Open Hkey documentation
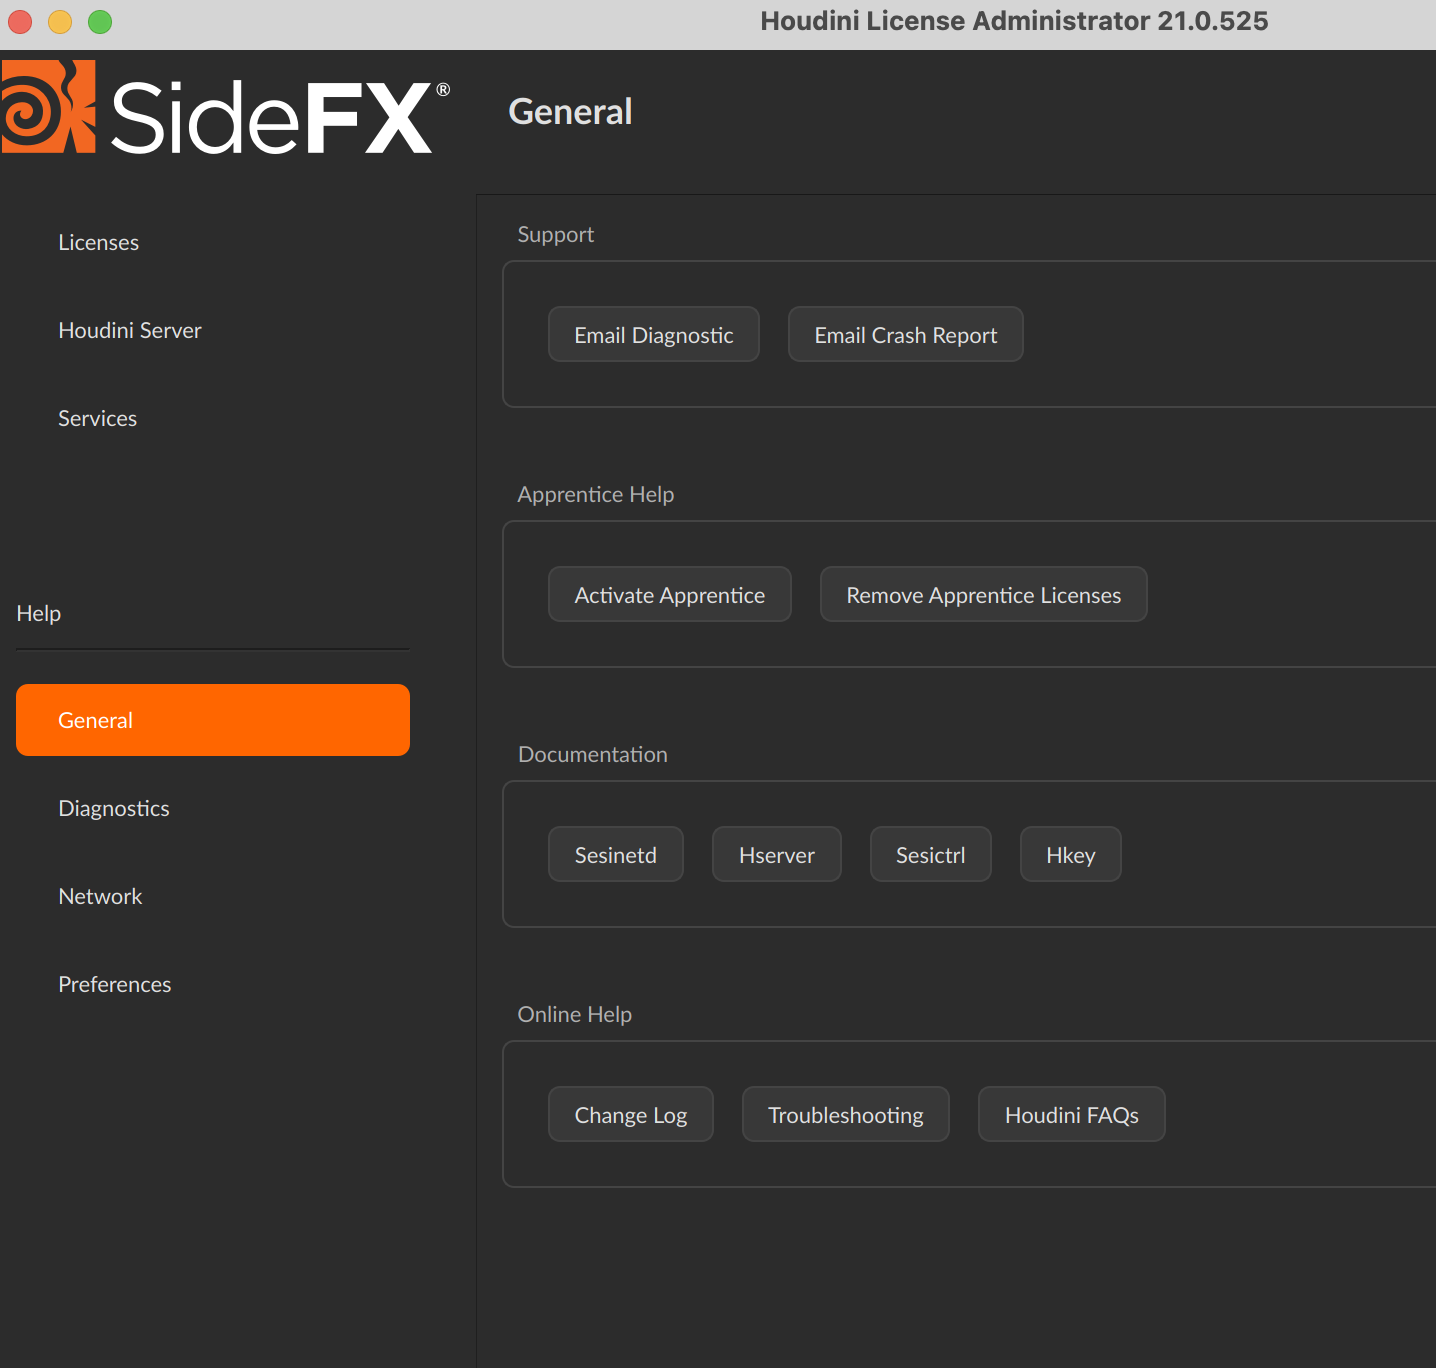Viewport: 1436px width, 1368px height. [x=1071, y=854]
